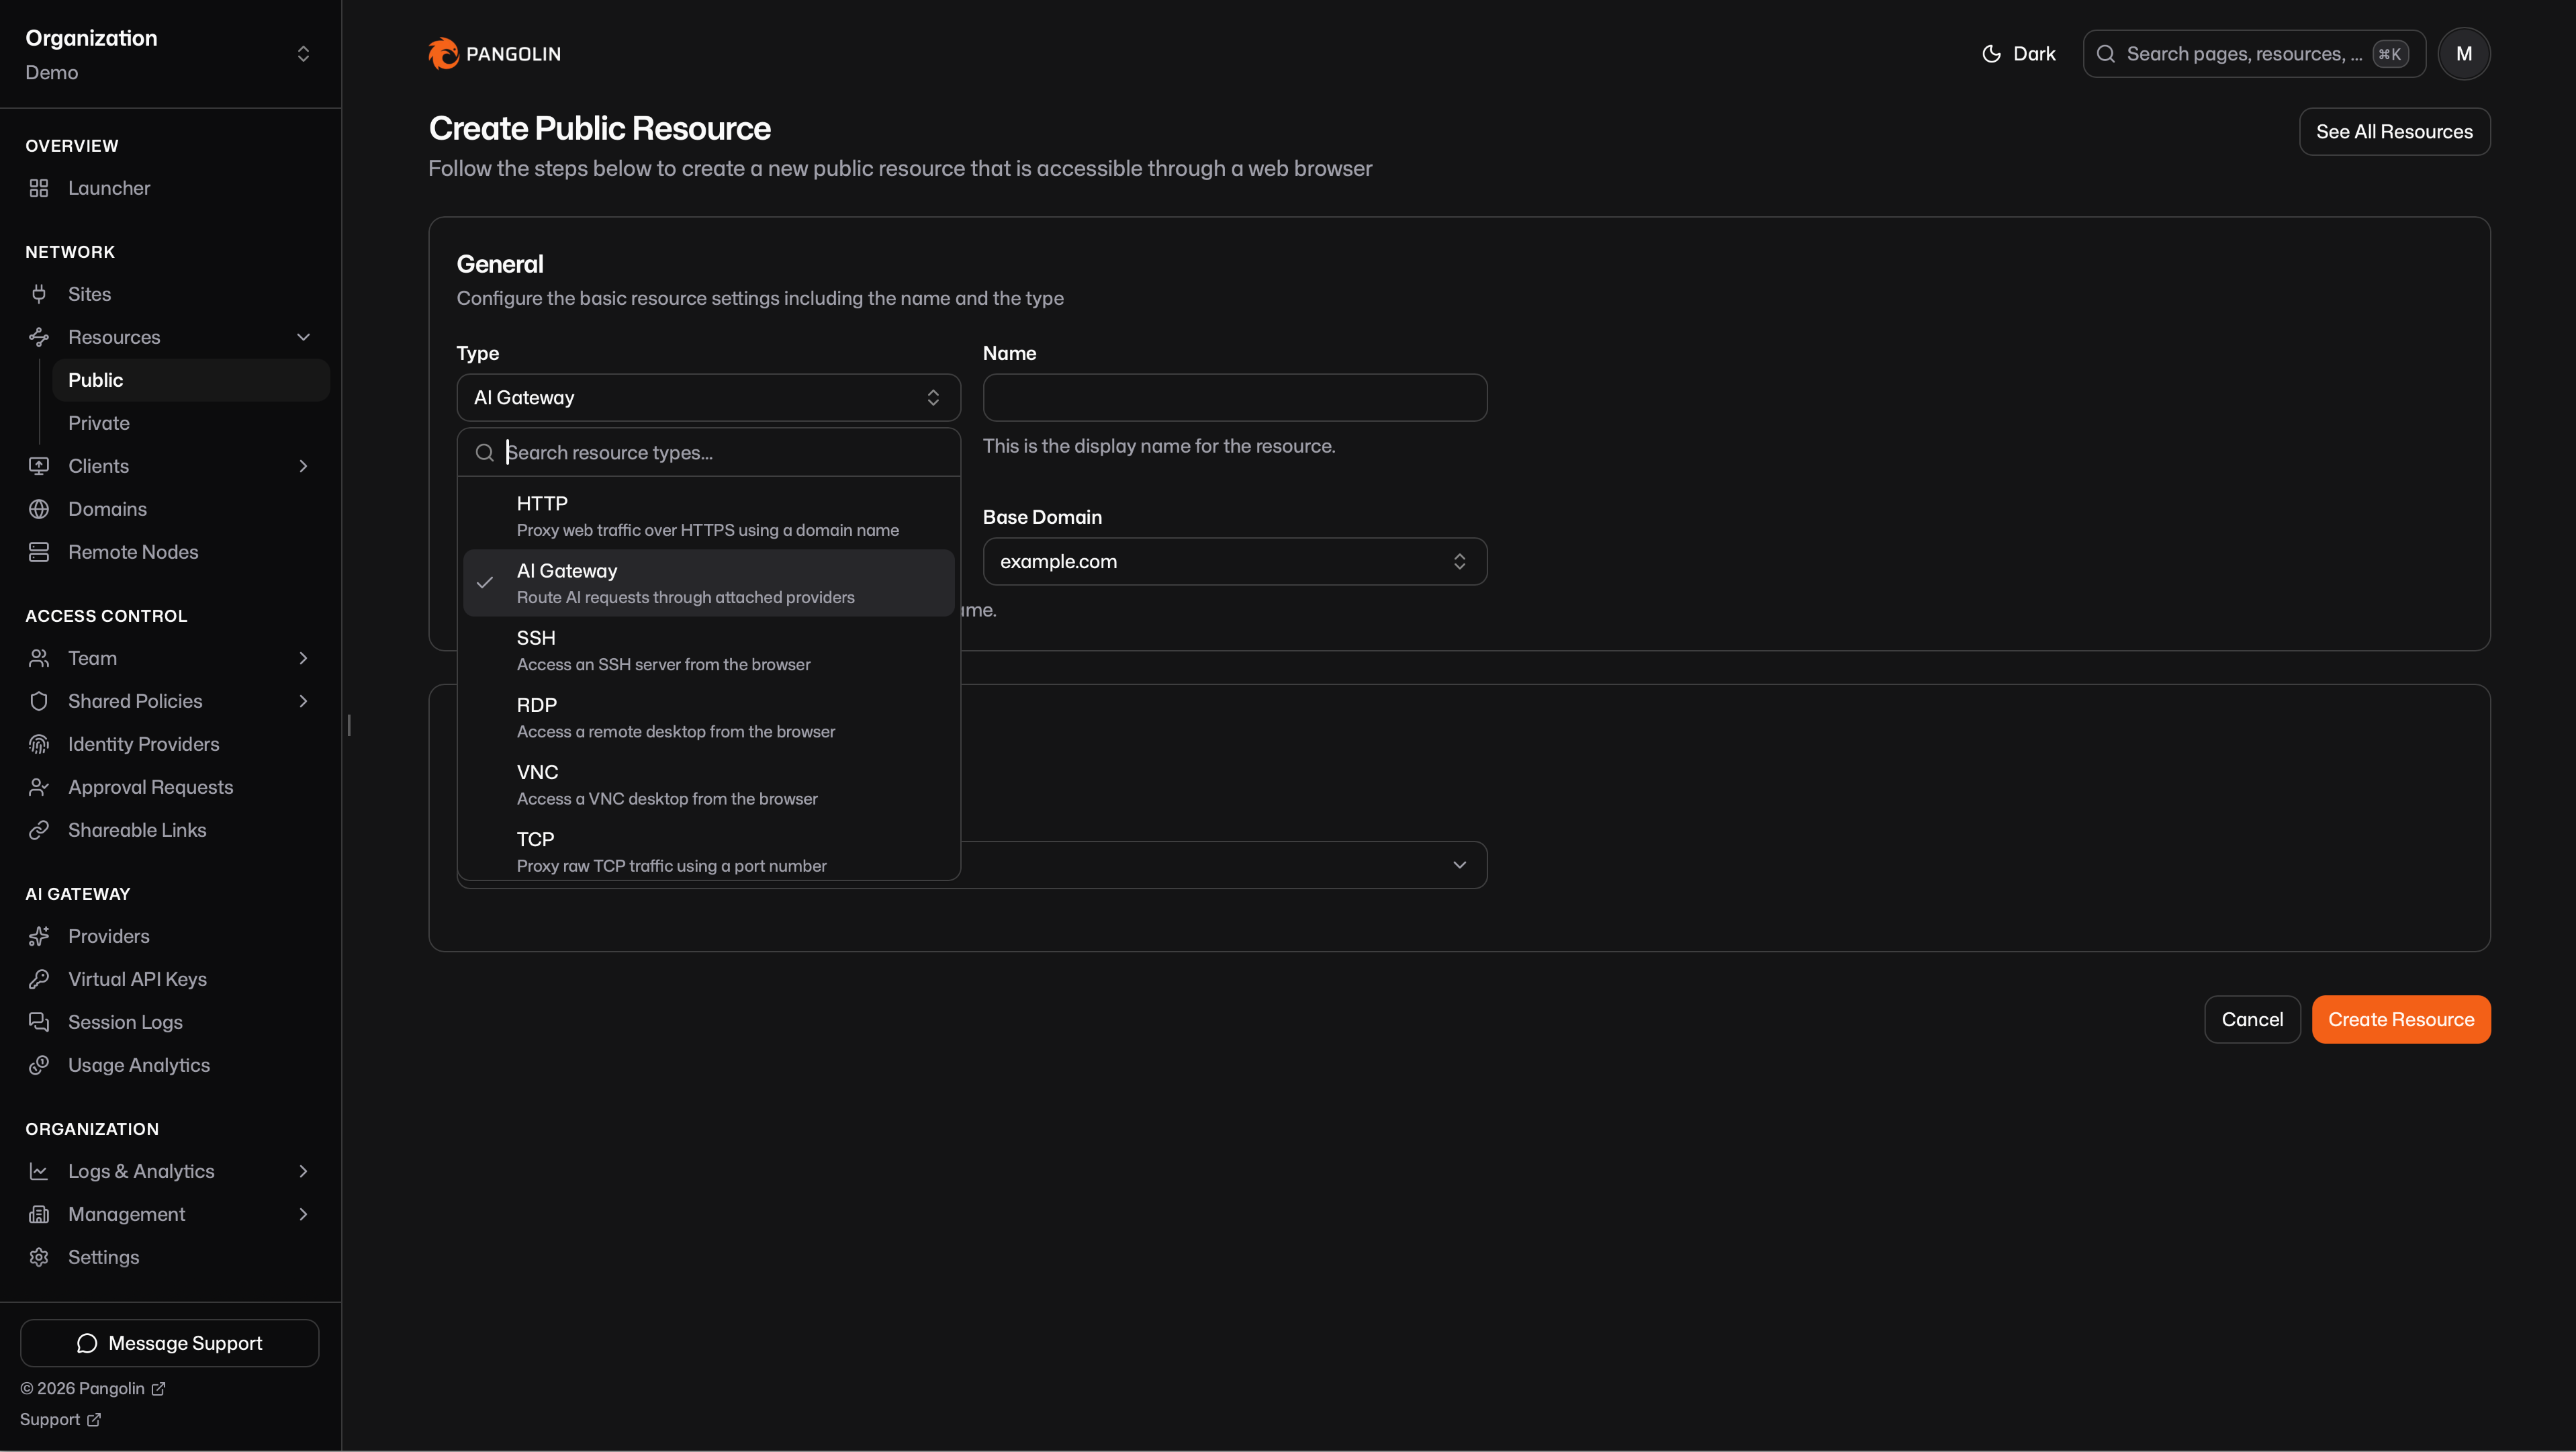The height and width of the screenshot is (1452, 2576).
Task: Click the Providers sparkle icon
Action: coord(39,936)
